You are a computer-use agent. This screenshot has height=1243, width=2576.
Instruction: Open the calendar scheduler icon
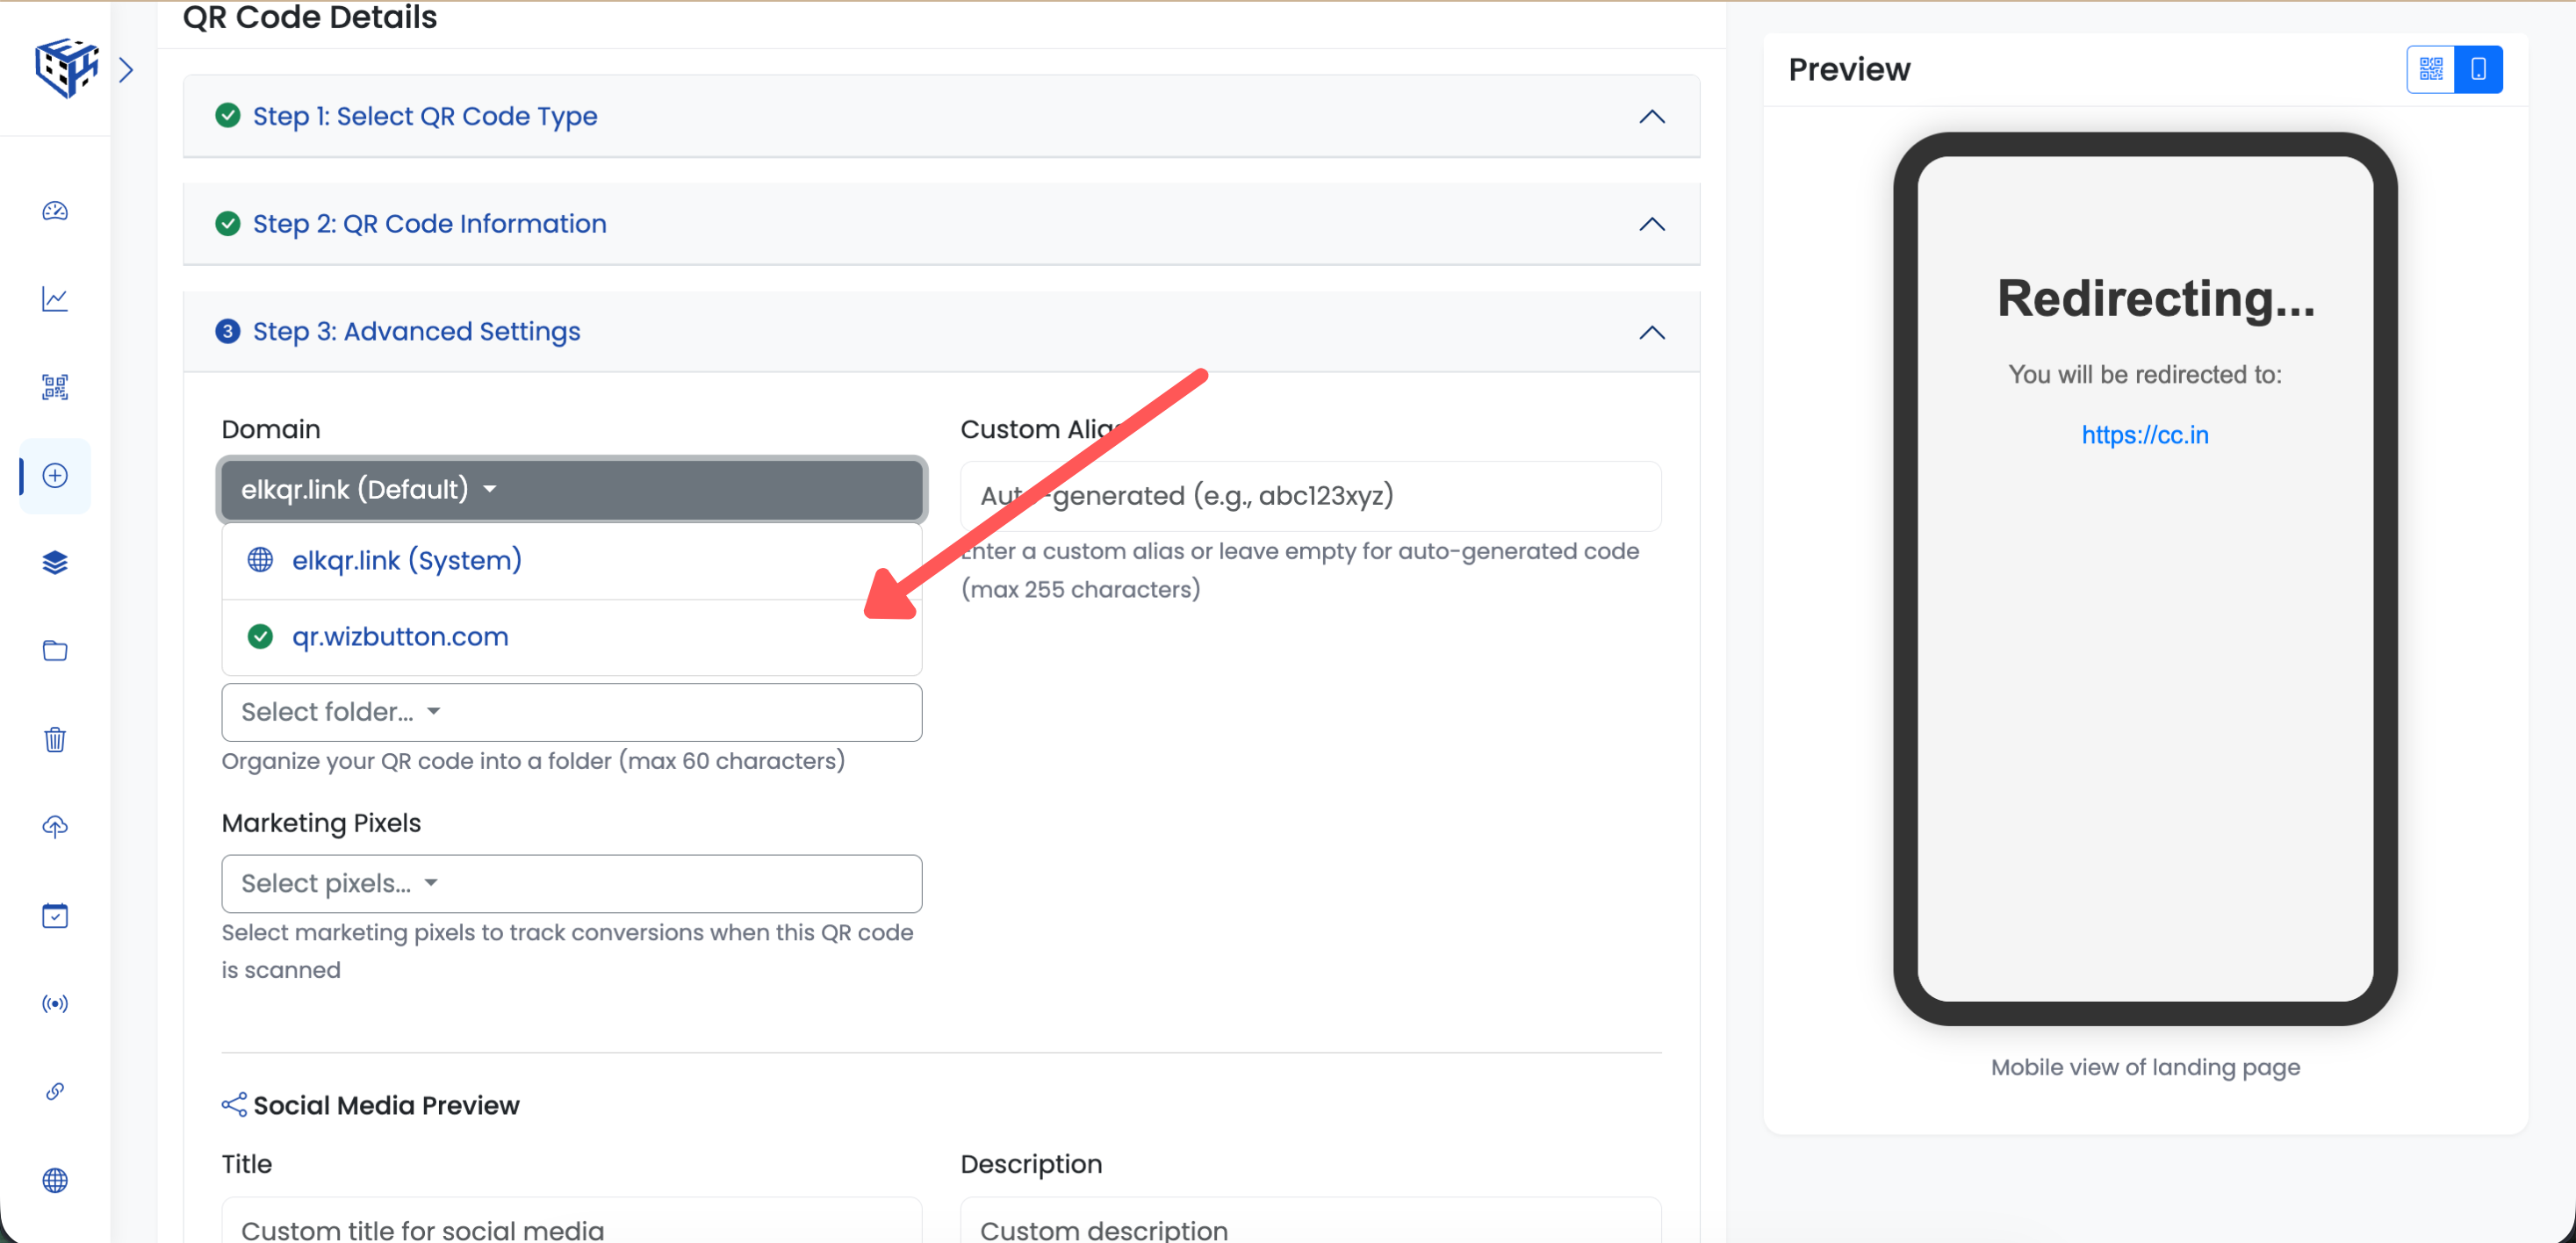[55, 915]
